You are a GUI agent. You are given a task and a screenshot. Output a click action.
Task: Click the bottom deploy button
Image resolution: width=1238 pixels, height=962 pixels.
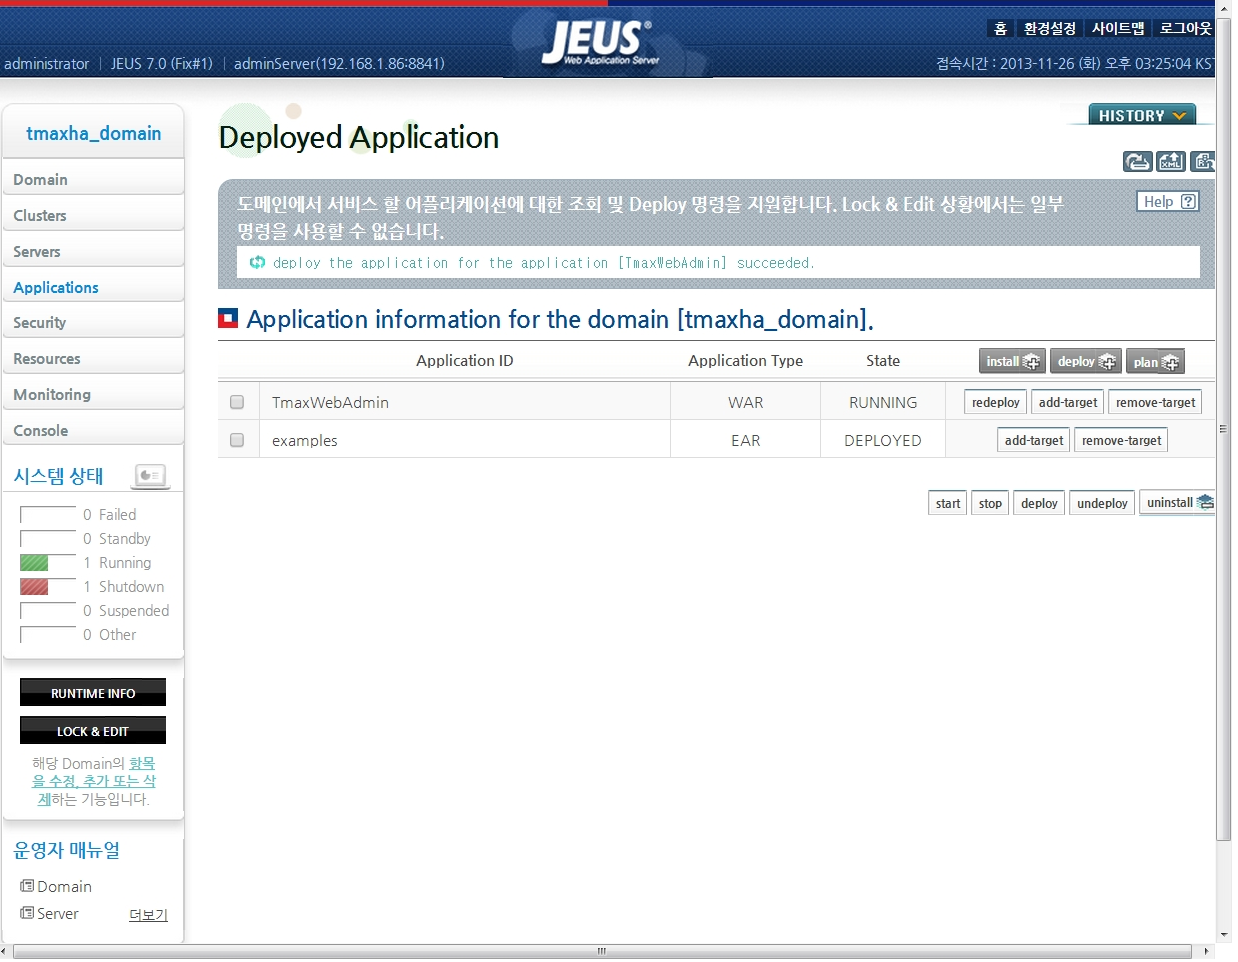tap(1039, 503)
